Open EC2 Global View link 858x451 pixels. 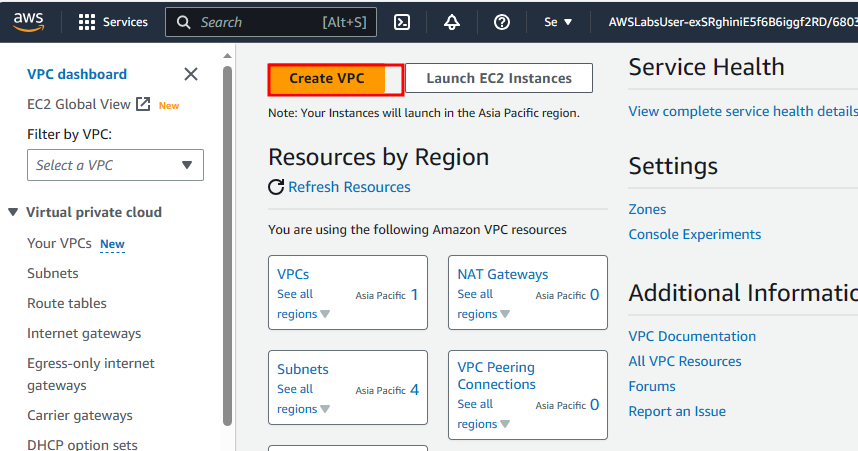point(79,104)
